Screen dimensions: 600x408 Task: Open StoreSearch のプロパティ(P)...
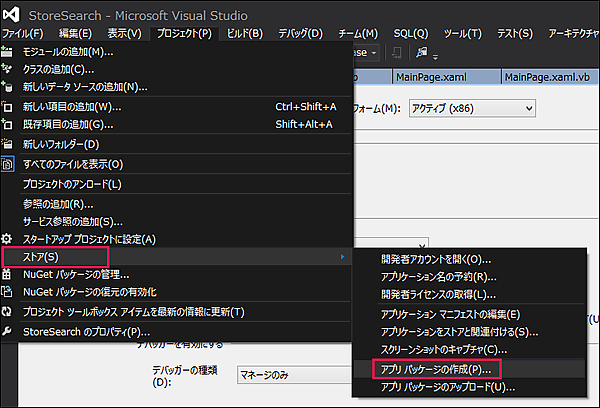pyautogui.click(x=176, y=332)
